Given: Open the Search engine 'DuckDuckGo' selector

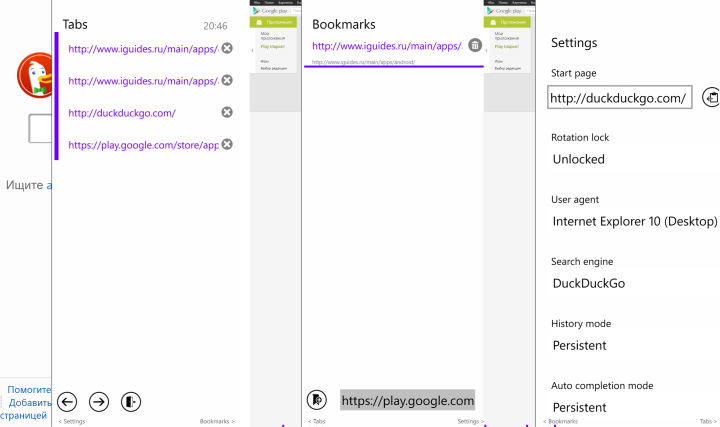Looking at the screenshot, I should coord(589,283).
